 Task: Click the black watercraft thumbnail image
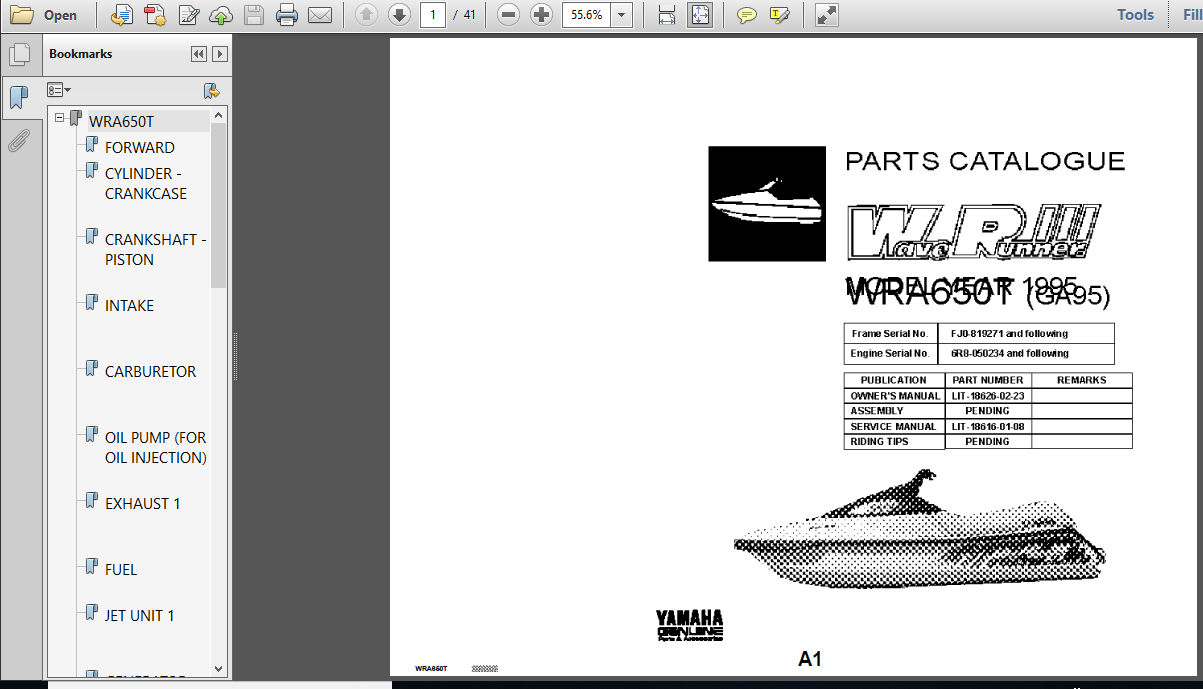[x=767, y=204]
